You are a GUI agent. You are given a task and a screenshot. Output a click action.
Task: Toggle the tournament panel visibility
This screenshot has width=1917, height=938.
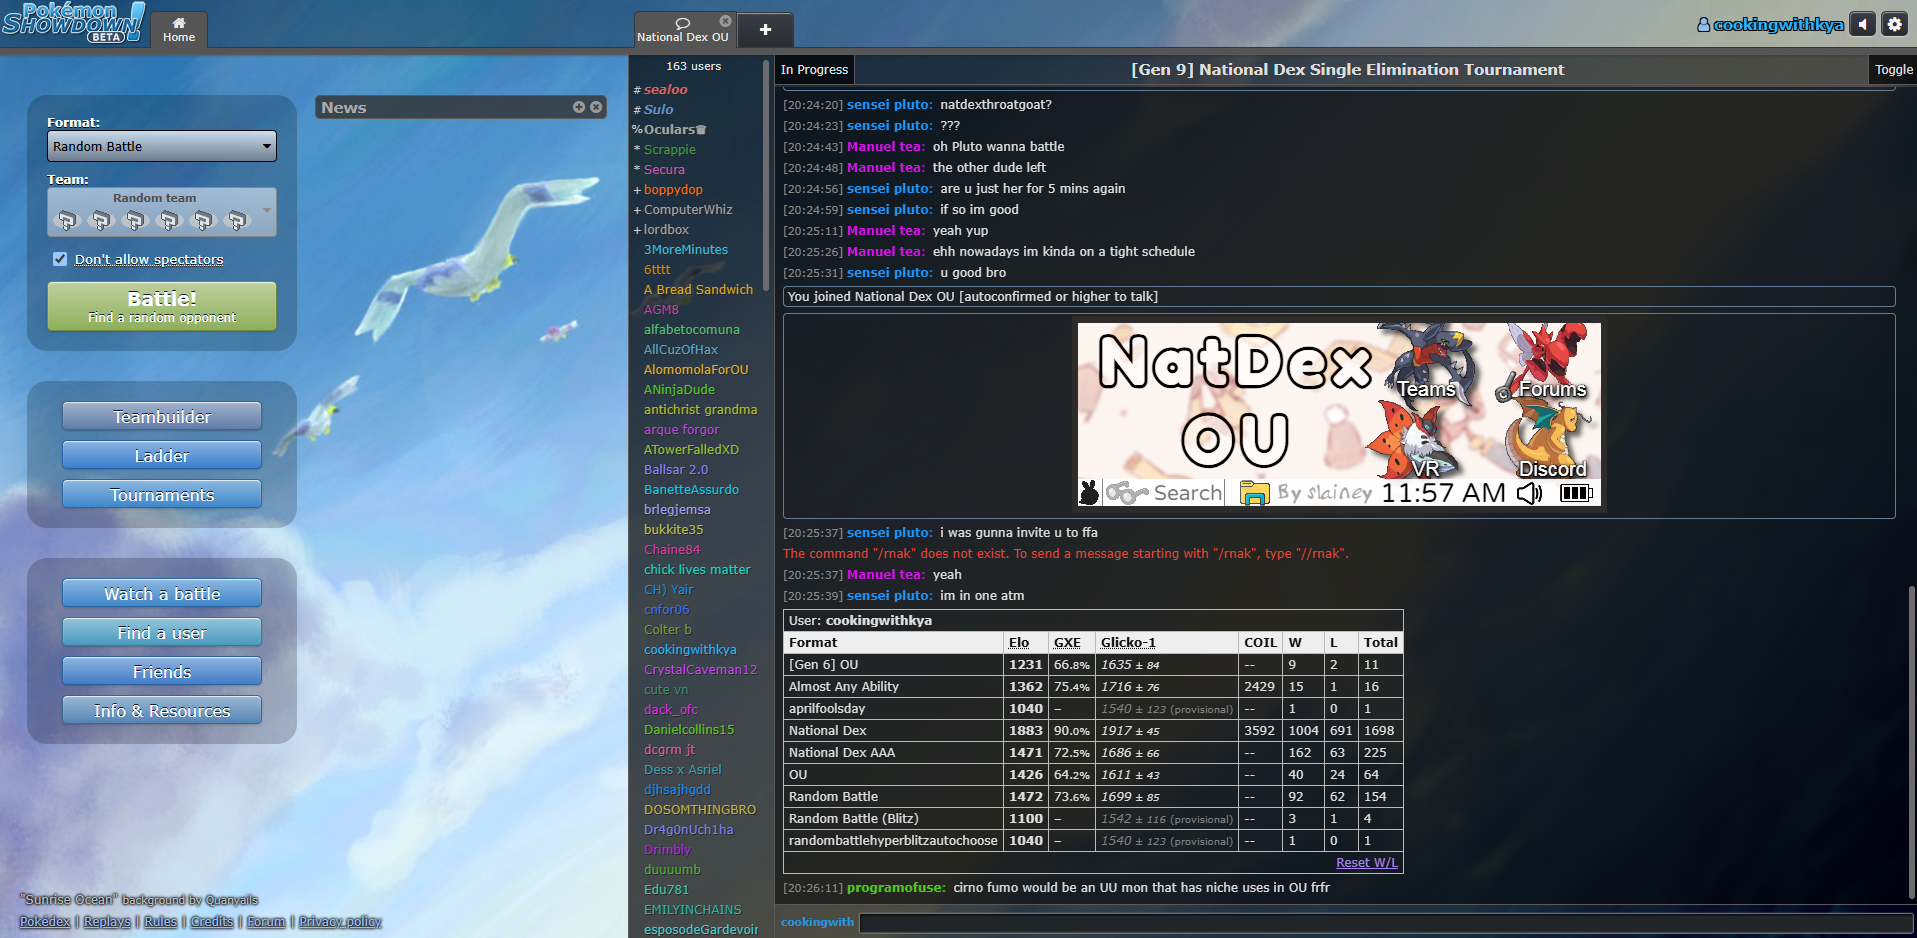click(x=1893, y=70)
